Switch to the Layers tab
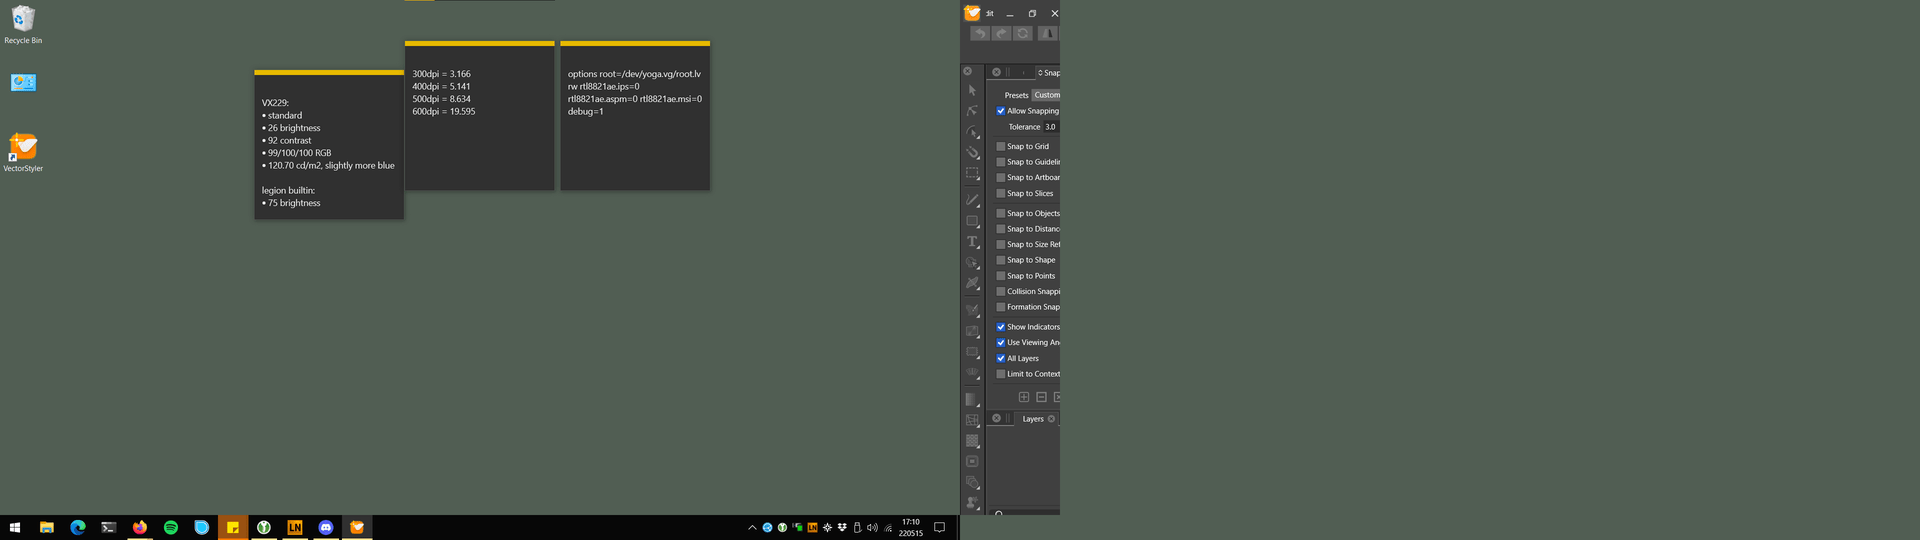 pos(1032,419)
